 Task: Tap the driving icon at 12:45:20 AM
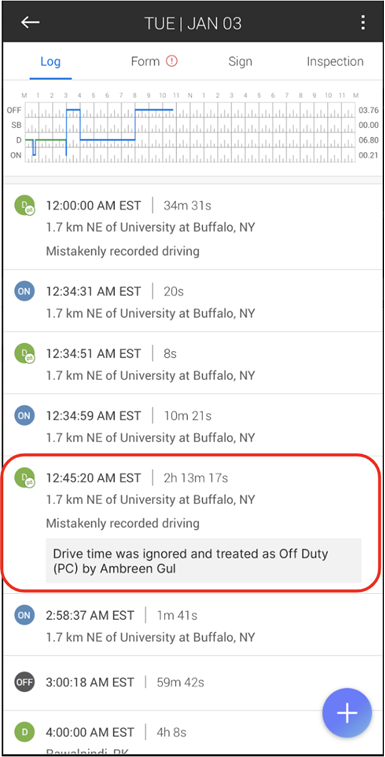(x=24, y=477)
